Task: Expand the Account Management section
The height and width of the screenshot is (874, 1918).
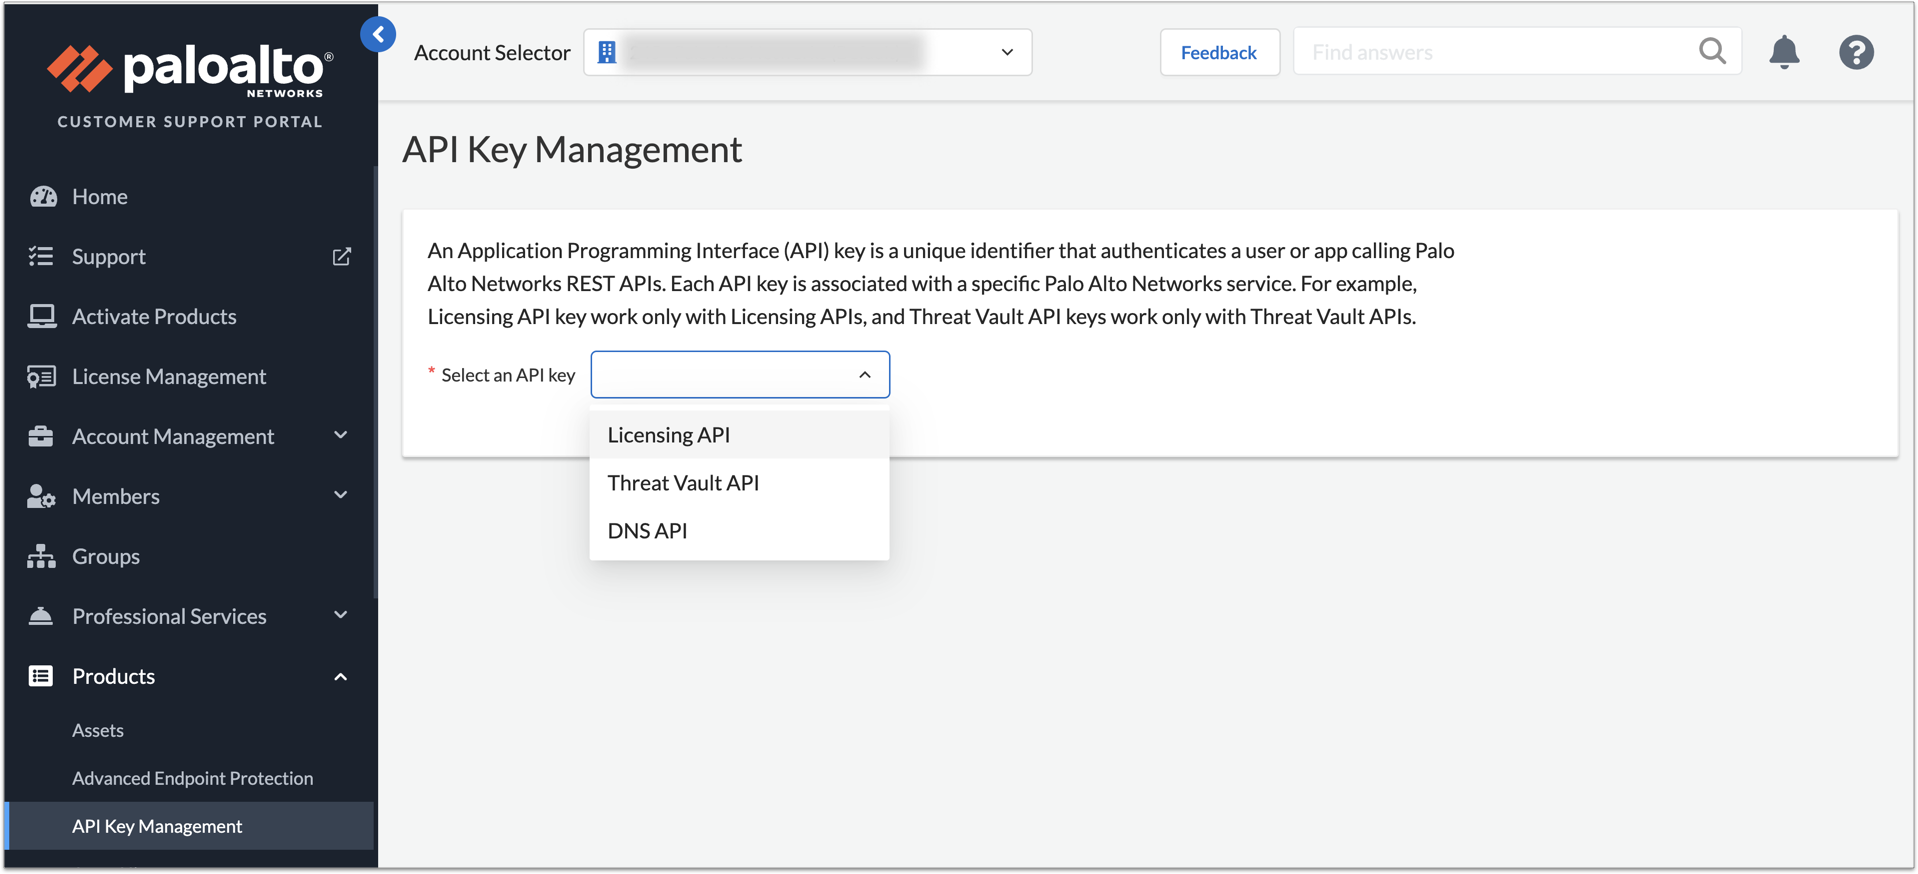Action: coord(340,436)
